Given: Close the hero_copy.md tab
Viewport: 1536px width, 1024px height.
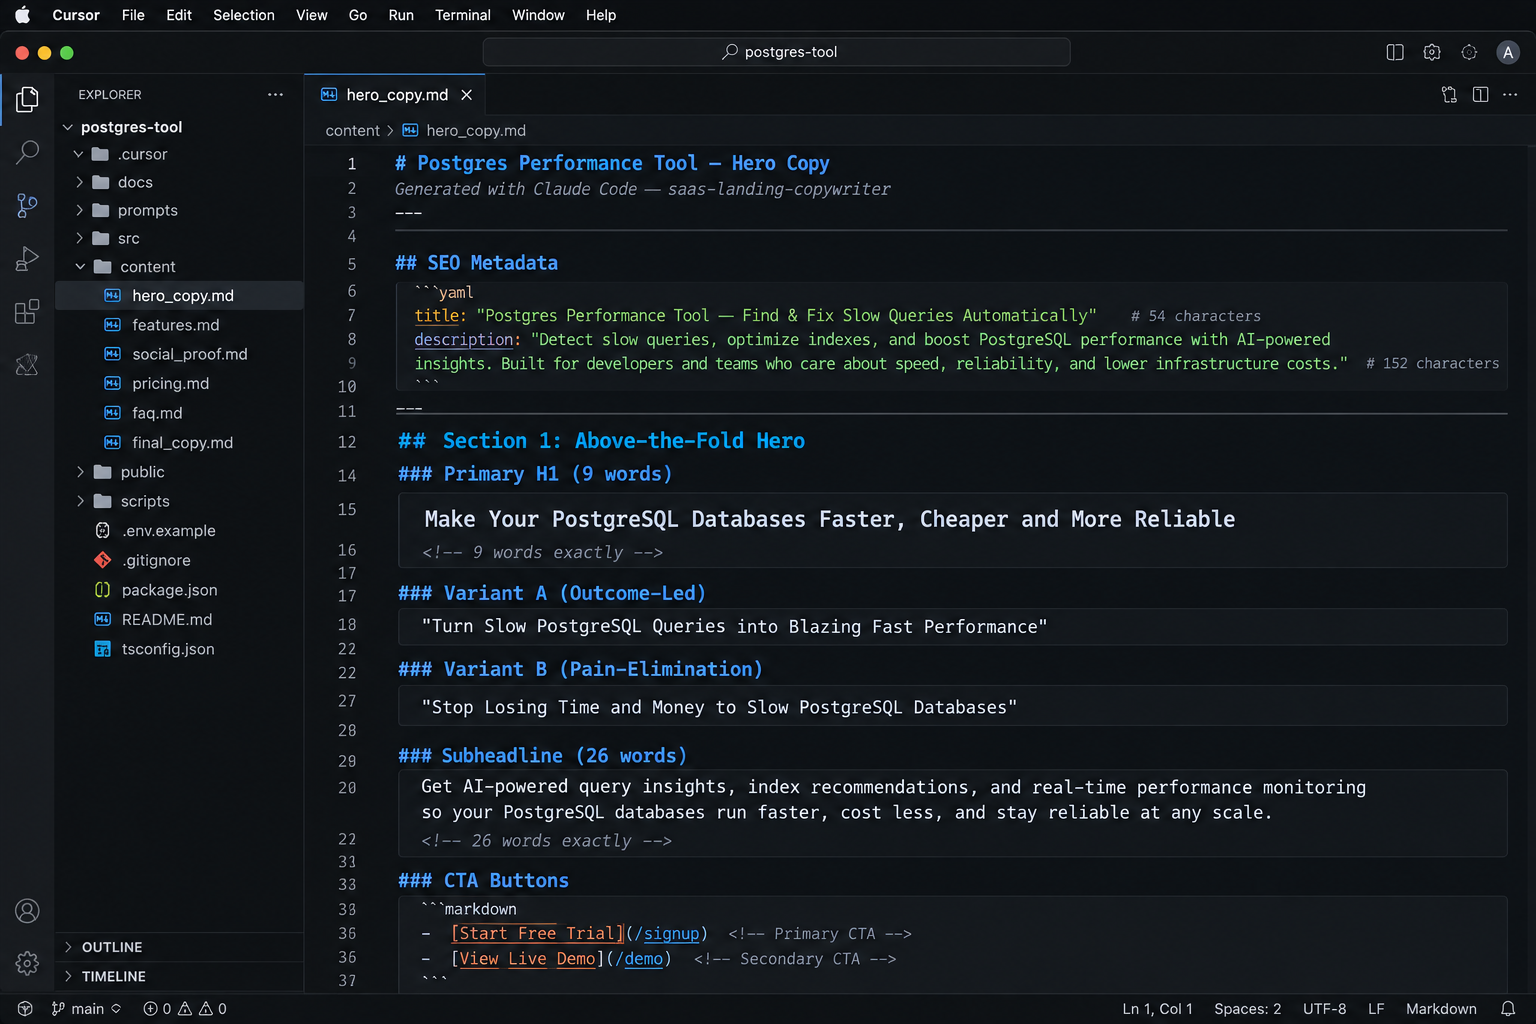Looking at the screenshot, I should click(466, 95).
